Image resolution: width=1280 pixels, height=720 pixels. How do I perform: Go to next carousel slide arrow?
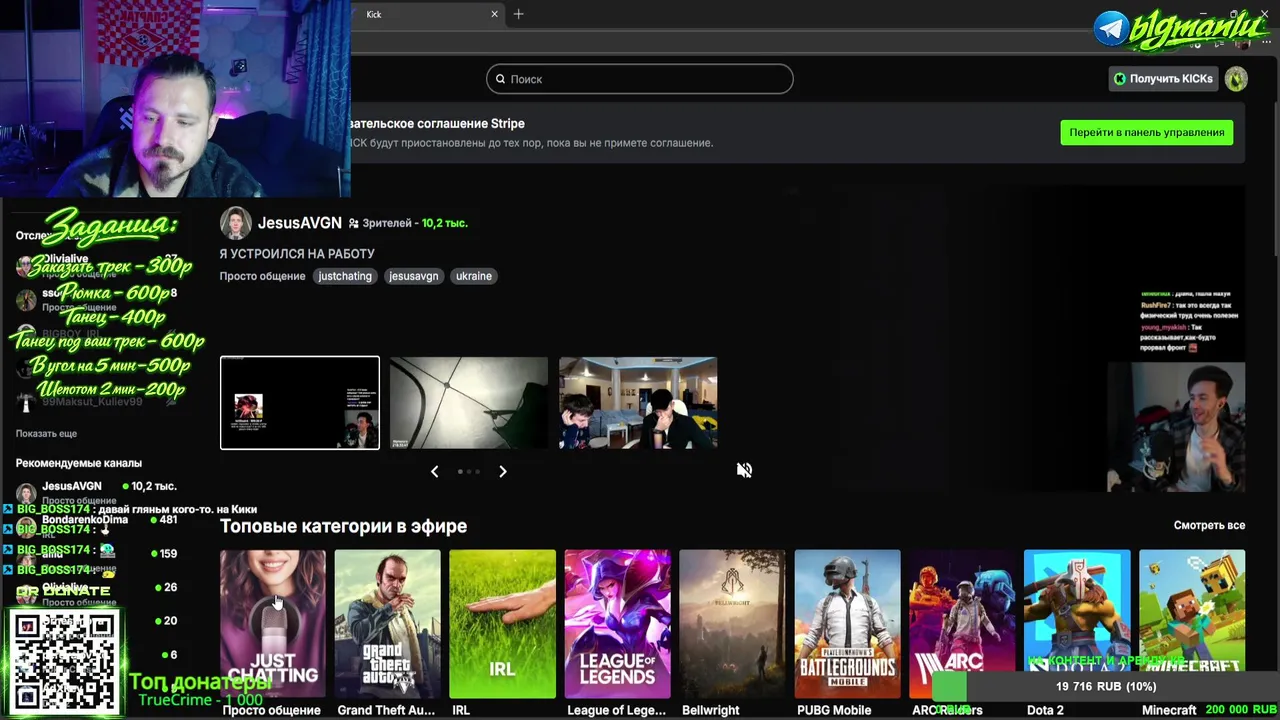point(503,471)
